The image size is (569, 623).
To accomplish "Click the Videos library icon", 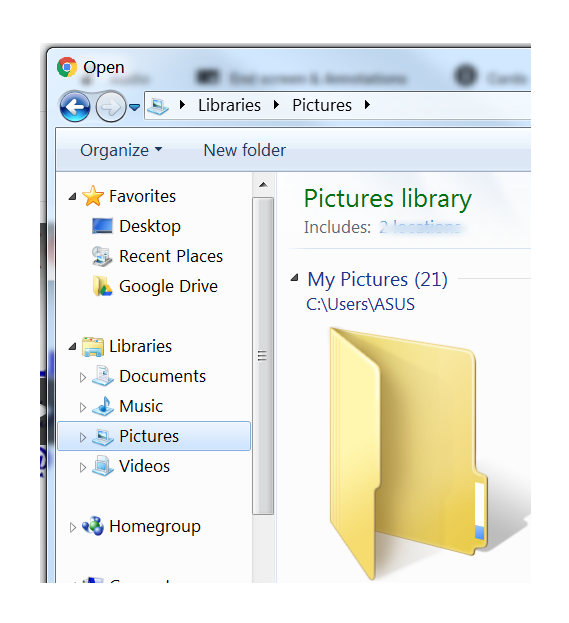I will [x=103, y=466].
